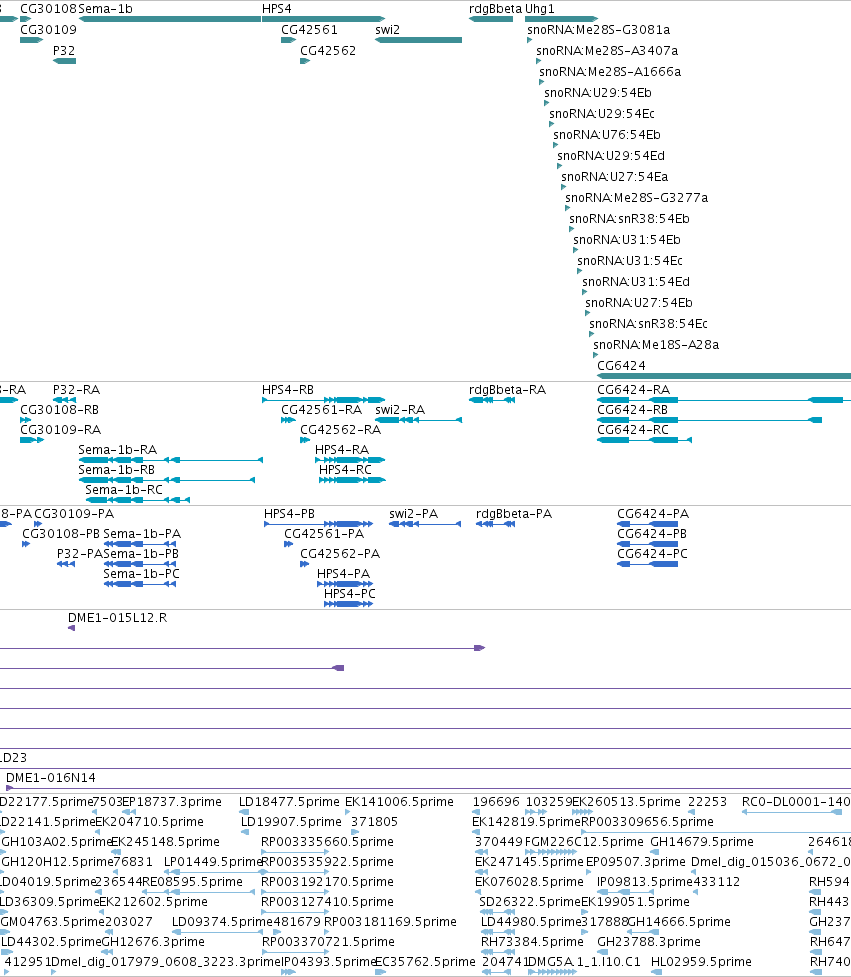Select the CG42562-PA protein label
The height and width of the screenshot is (977, 851).
(x=340, y=554)
